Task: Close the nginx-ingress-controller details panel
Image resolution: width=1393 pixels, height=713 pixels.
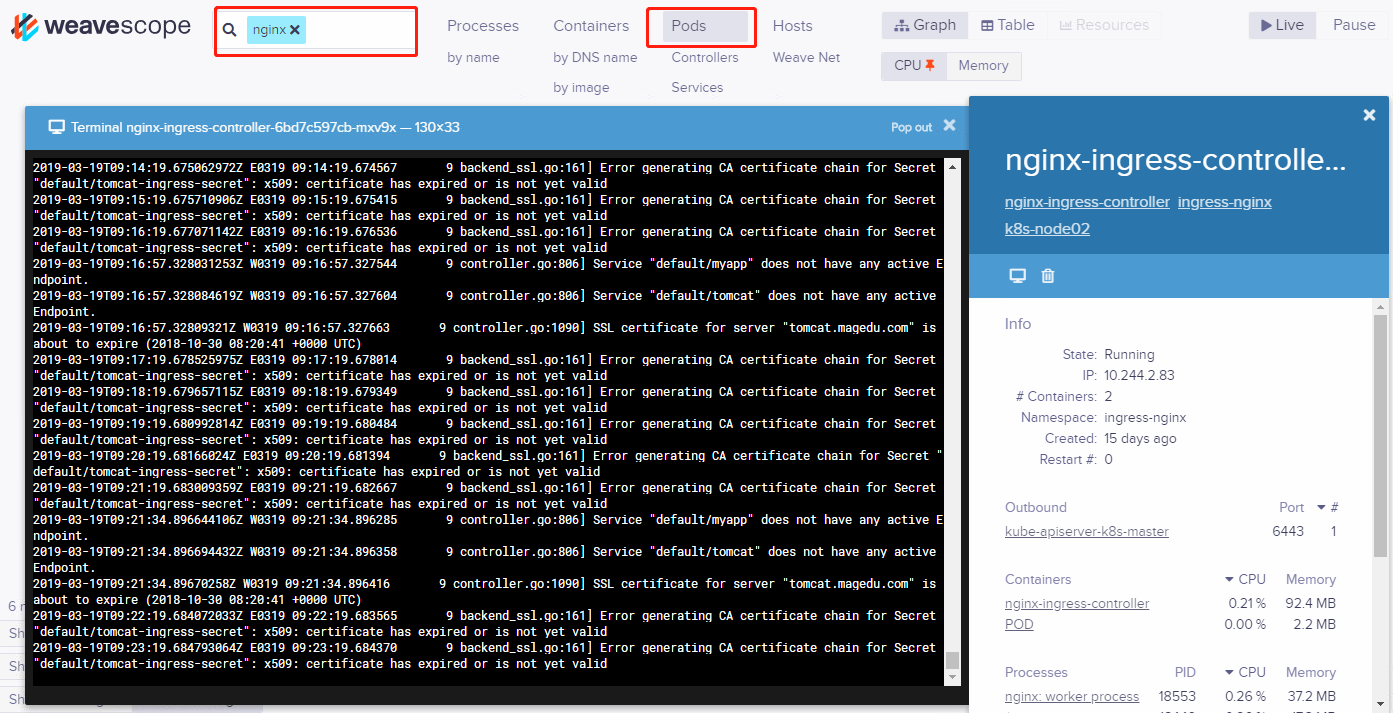Action: click(1369, 116)
